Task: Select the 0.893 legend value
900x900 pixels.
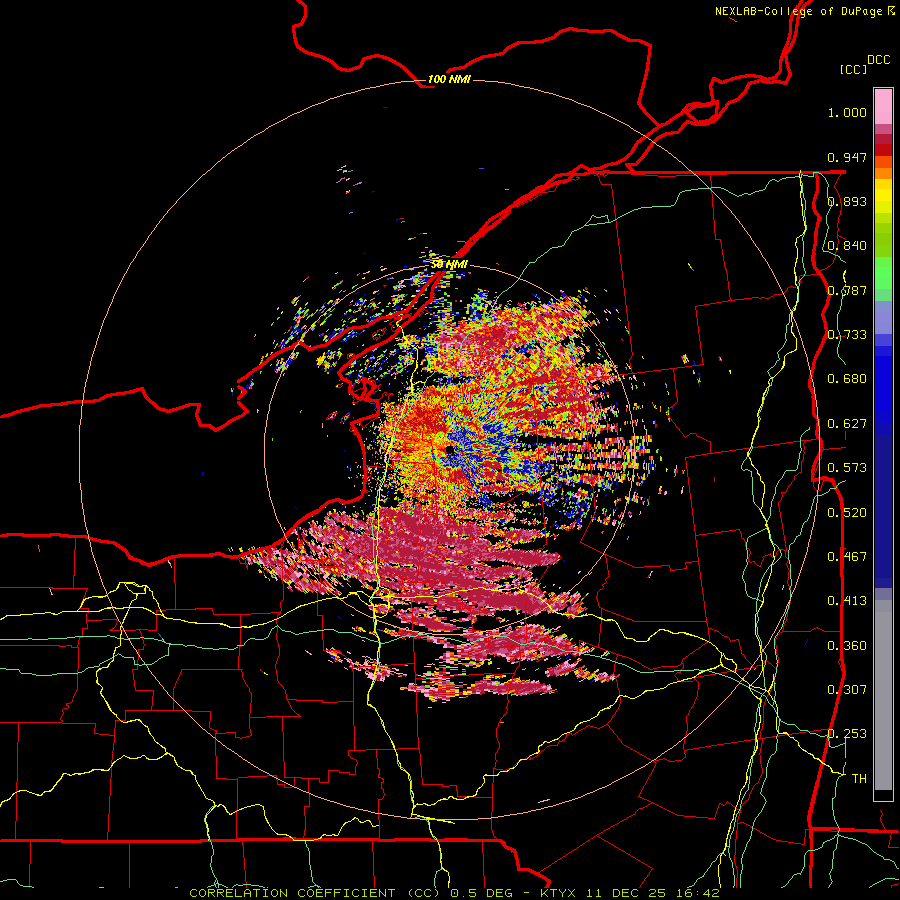Action: [x=847, y=201]
